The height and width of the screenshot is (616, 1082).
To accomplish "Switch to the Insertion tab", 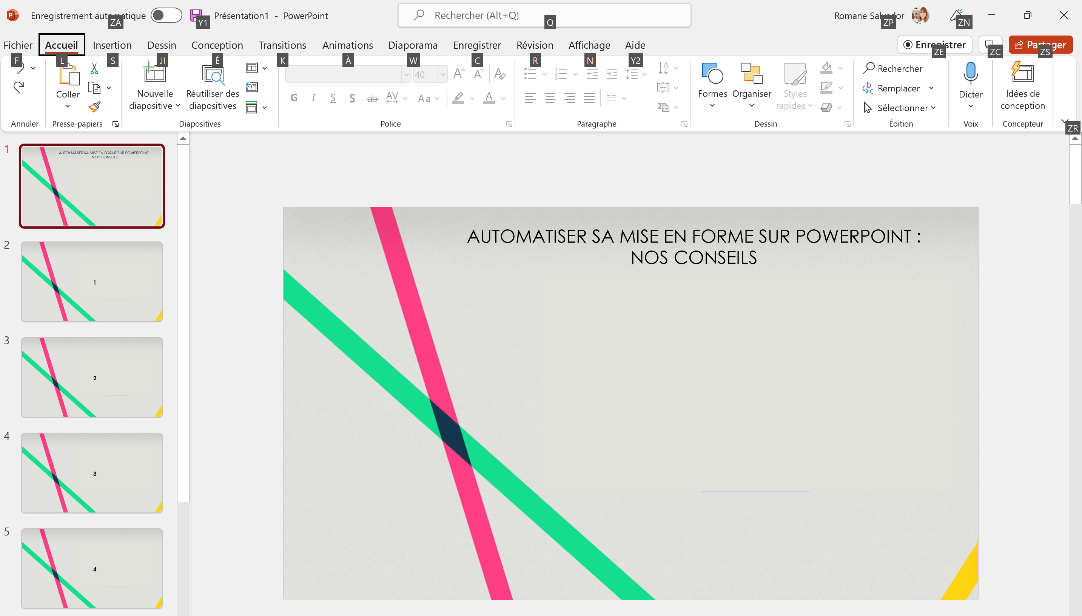I will pos(112,45).
